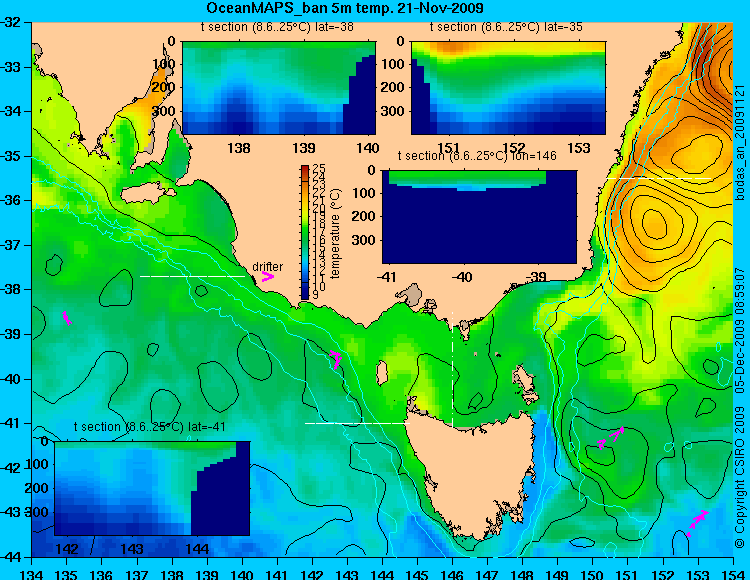Screen dimensions: 750x580
Task: Select the magenta drifter track near 142.7°E, -39.5
Action: [x=336, y=359]
